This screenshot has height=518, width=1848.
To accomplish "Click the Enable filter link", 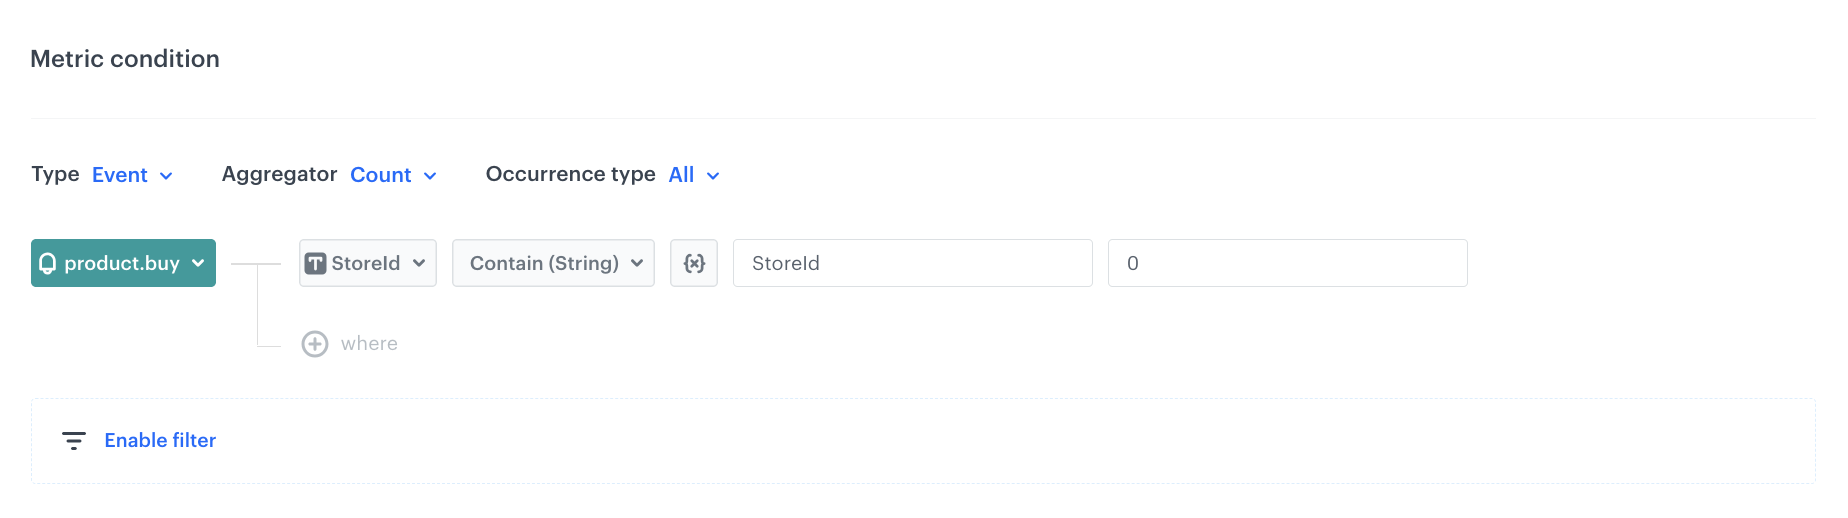I will (160, 440).
